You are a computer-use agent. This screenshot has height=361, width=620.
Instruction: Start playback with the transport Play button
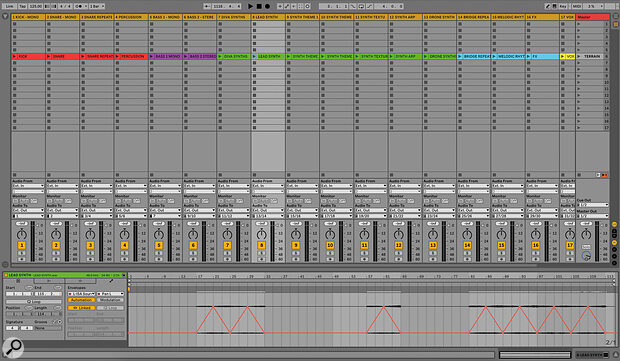pyautogui.click(x=250, y=6)
